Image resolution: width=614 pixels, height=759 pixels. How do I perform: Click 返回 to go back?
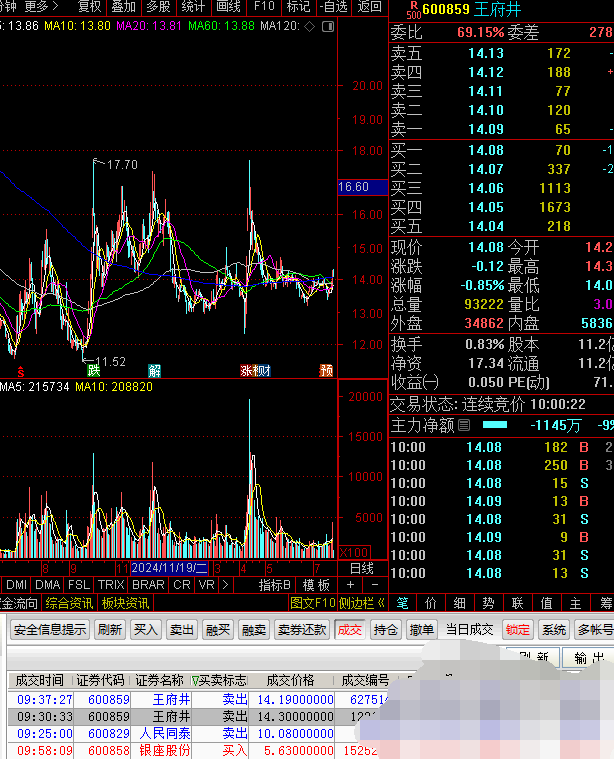click(369, 7)
